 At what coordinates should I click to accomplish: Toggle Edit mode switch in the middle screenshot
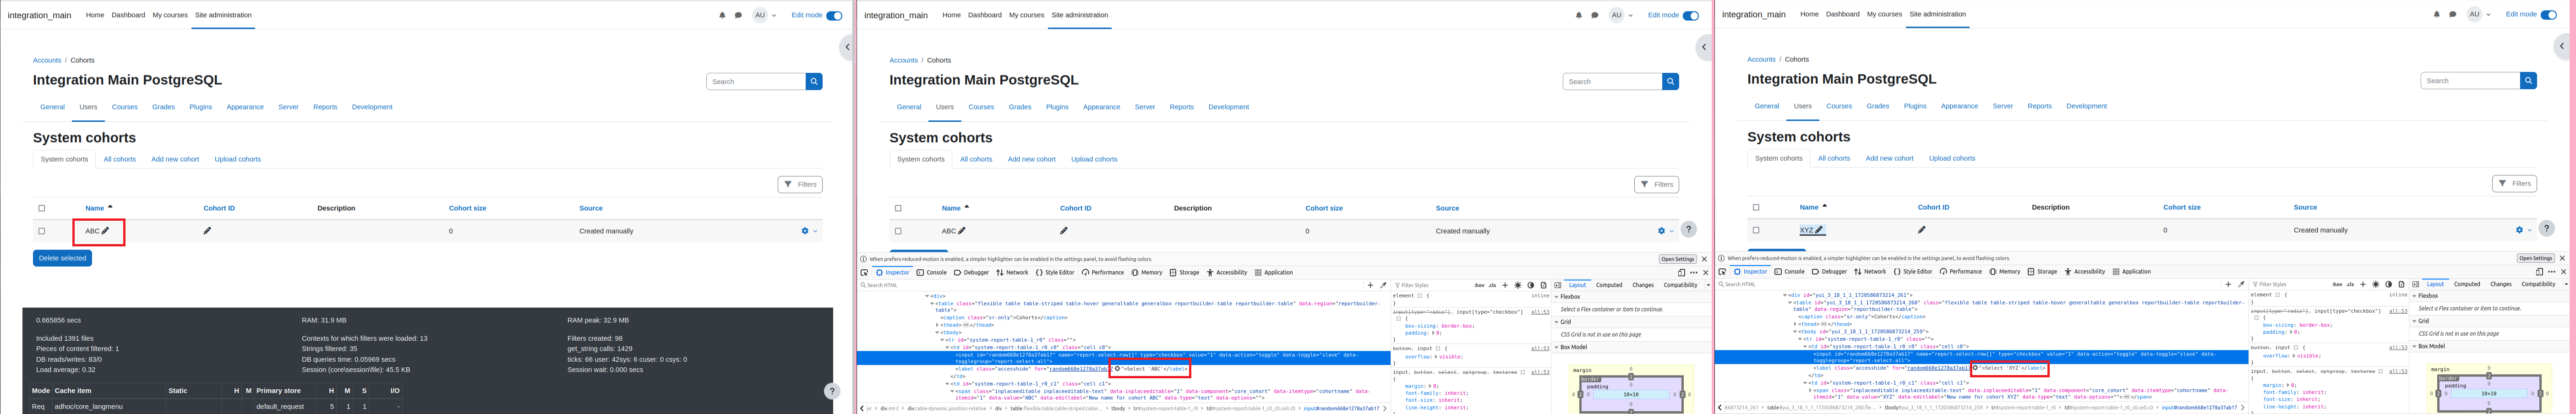(x=1691, y=15)
